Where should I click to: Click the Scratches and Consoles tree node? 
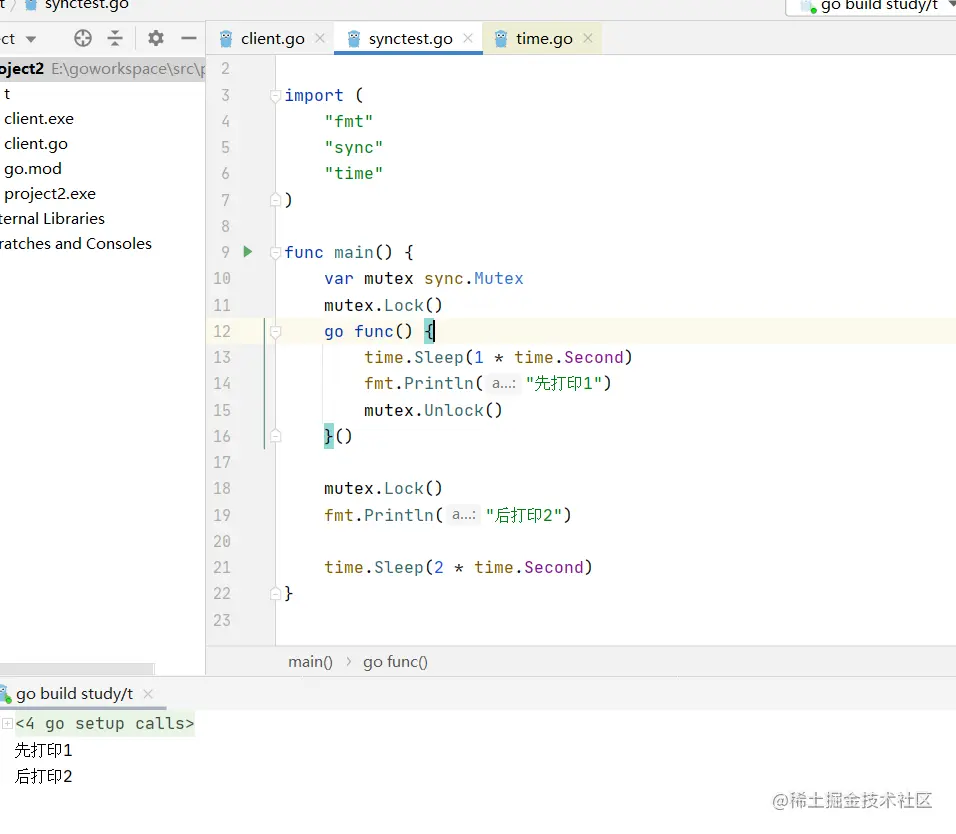click(75, 244)
